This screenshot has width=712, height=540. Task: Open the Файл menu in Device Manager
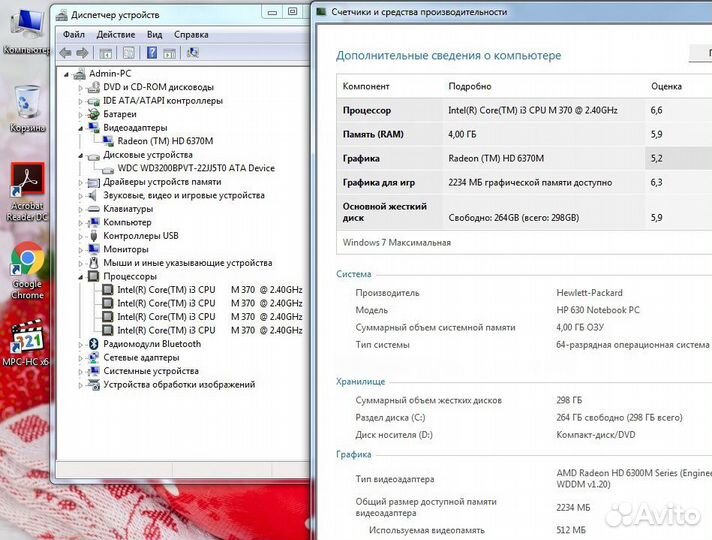point(74,35)
